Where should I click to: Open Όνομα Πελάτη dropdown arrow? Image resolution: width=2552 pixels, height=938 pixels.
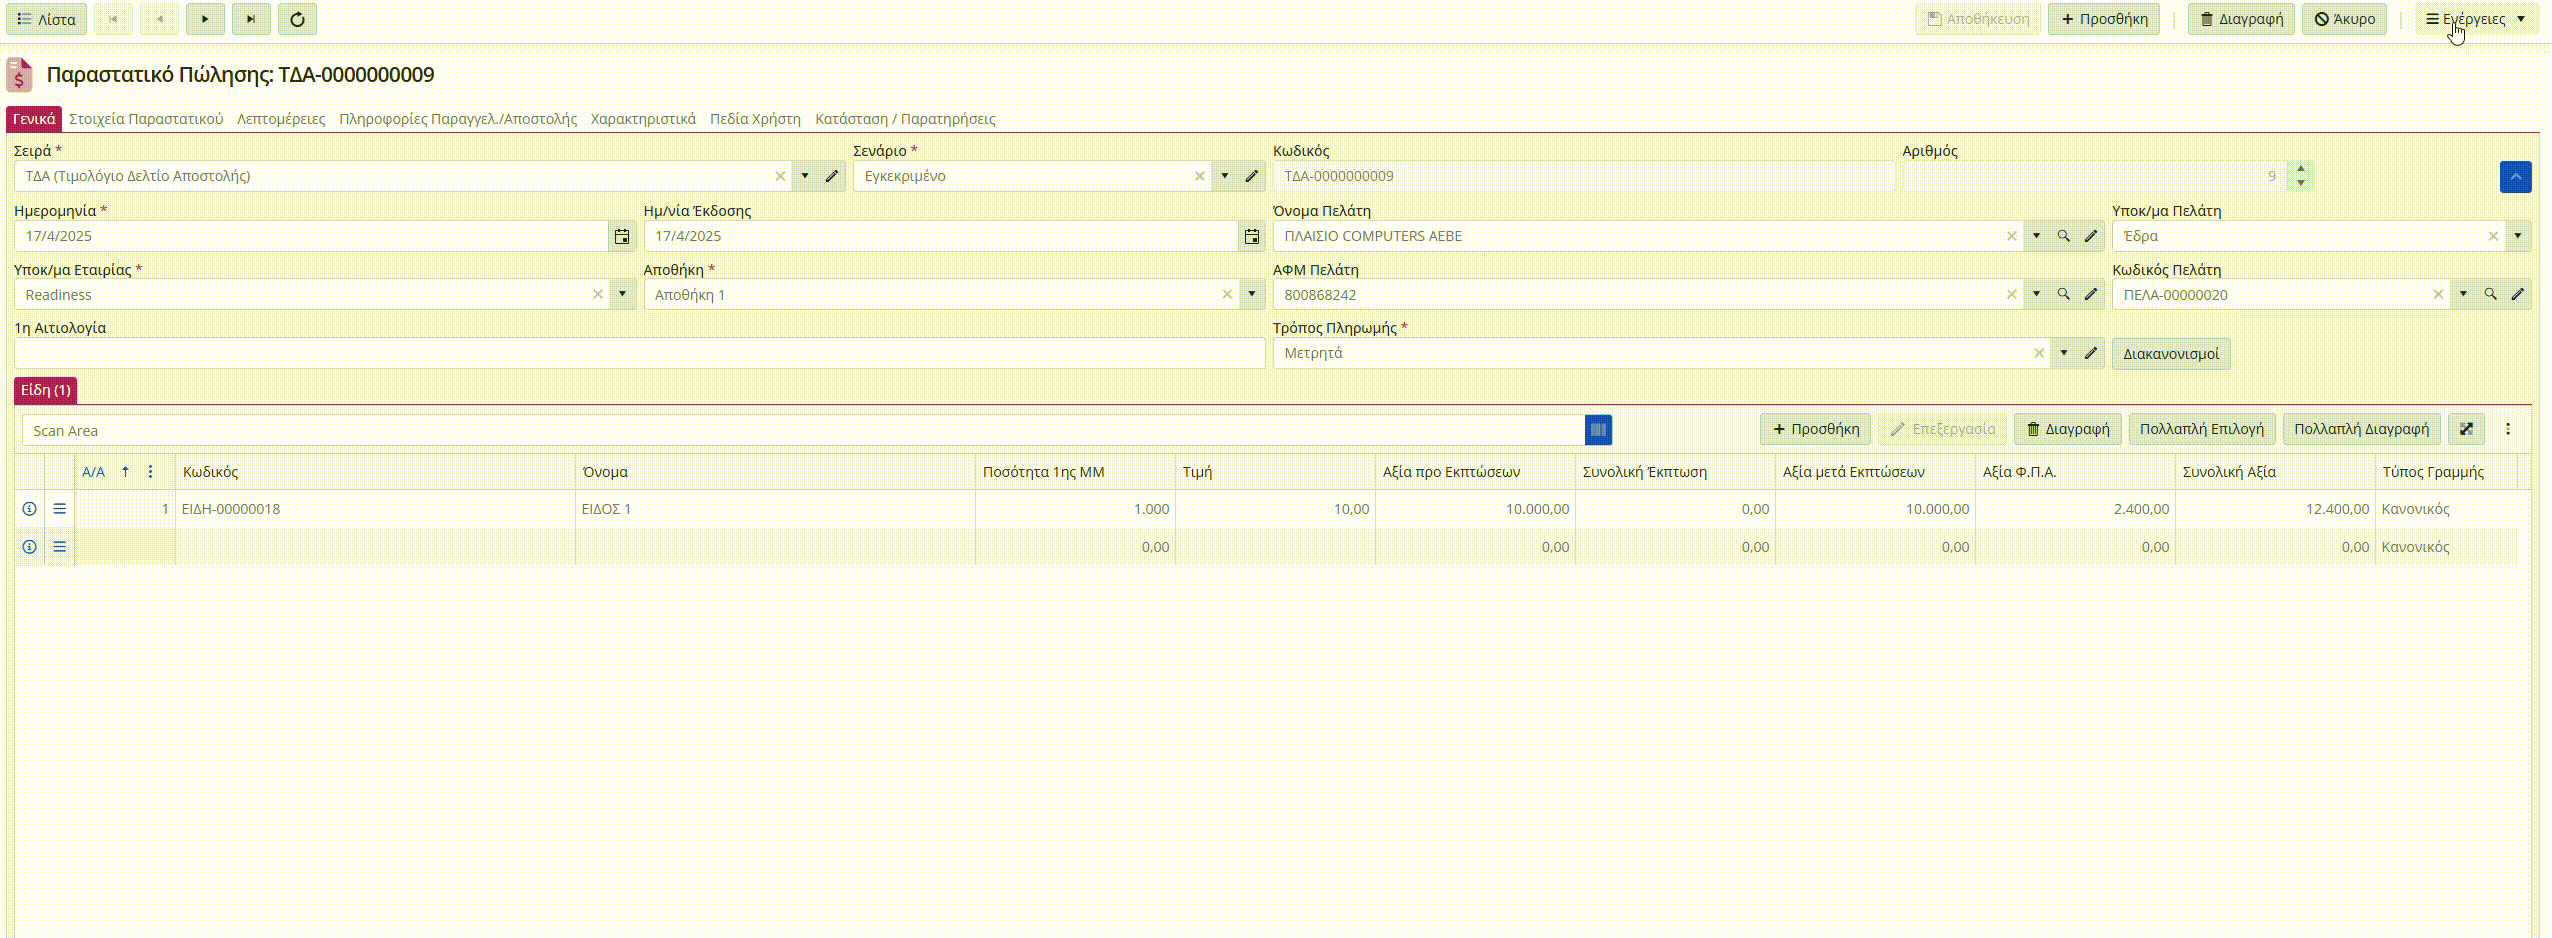pos(2036,236)
